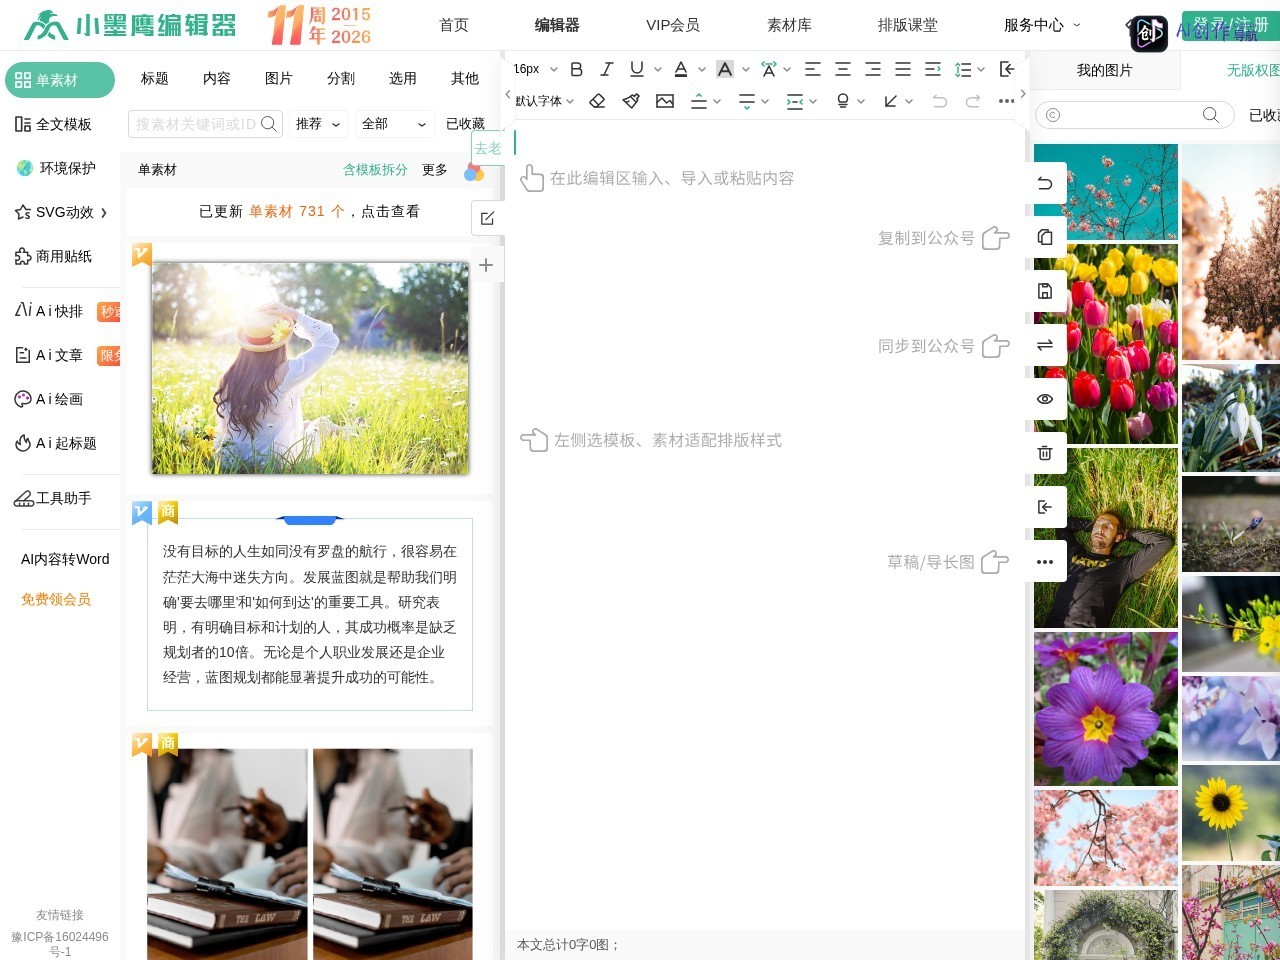This screenshot has width=1280, height=960.
Task: Open more toolbar options ellipsis
Action: [x=1007, y=101]
